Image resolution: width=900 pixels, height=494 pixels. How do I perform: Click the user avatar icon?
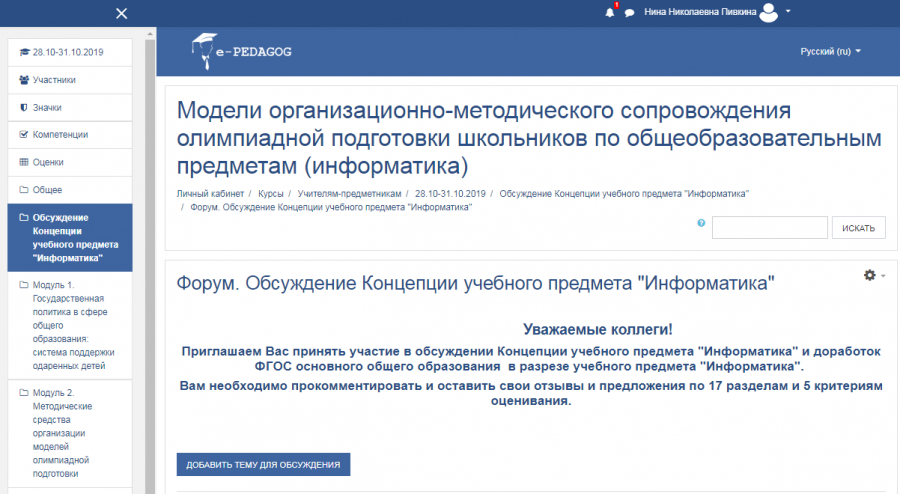click(x=769, y=12)
